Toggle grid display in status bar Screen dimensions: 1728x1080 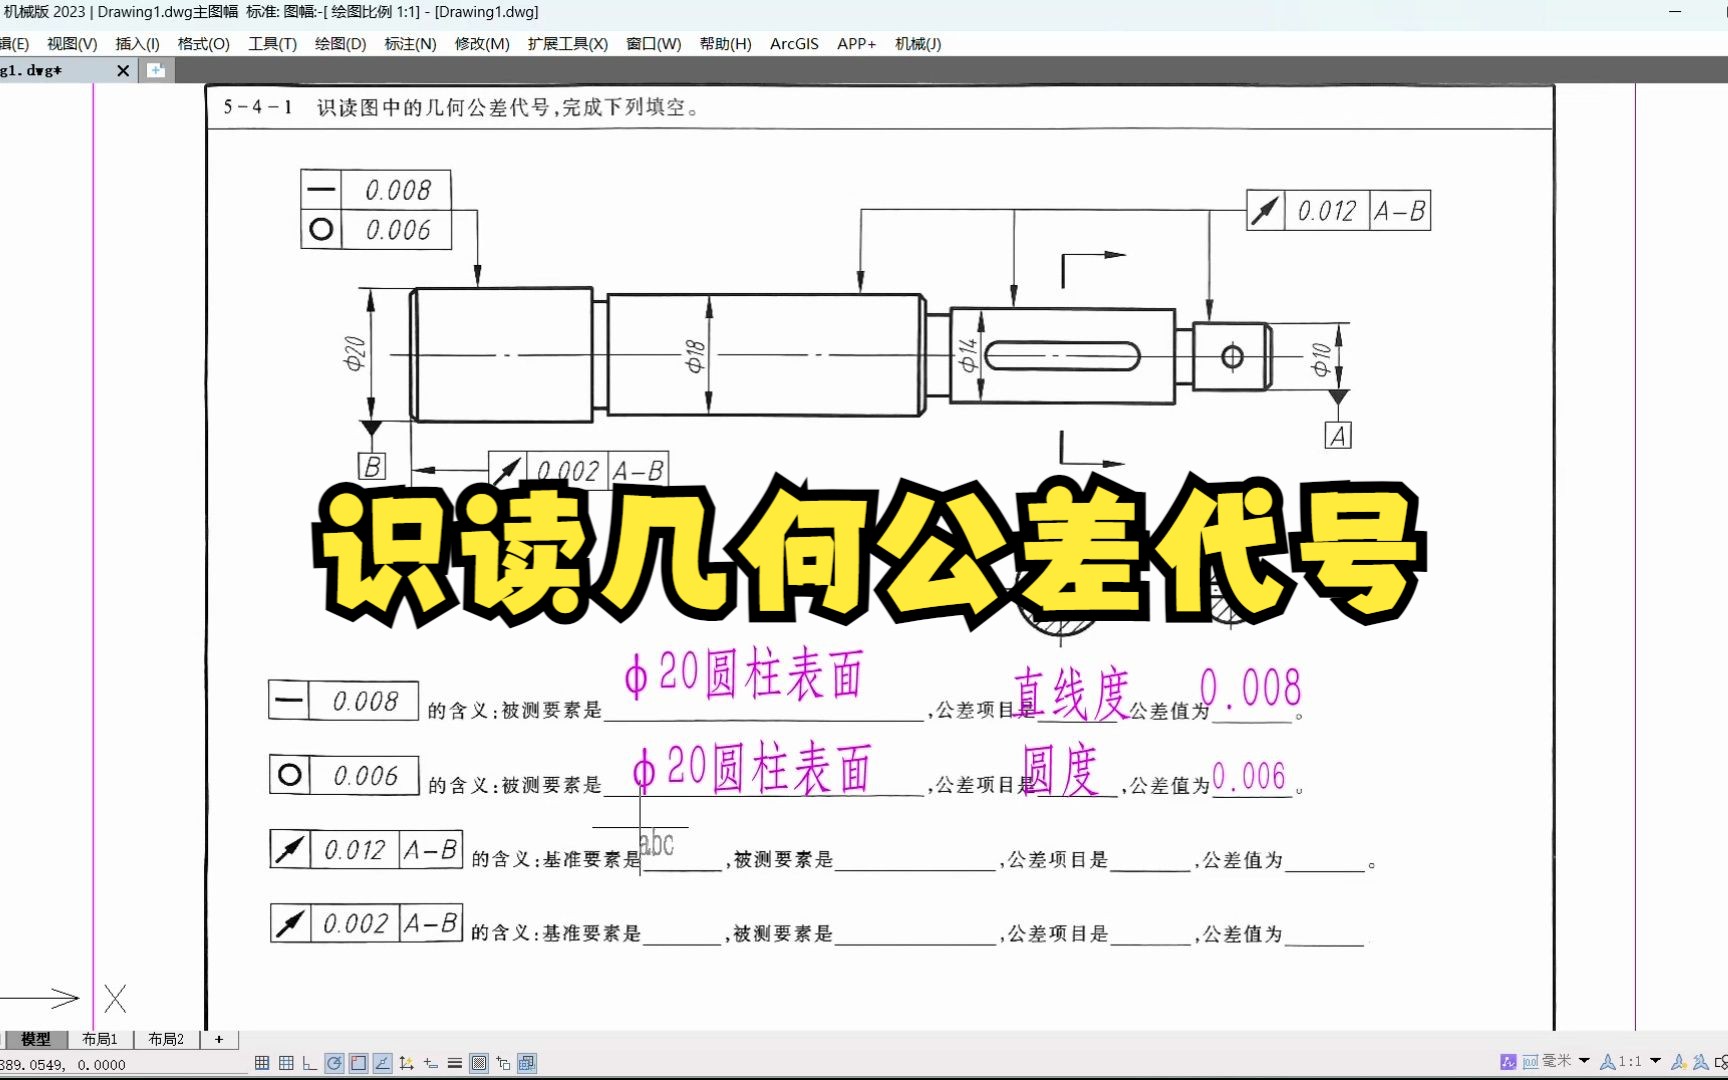pos(286,1063)
